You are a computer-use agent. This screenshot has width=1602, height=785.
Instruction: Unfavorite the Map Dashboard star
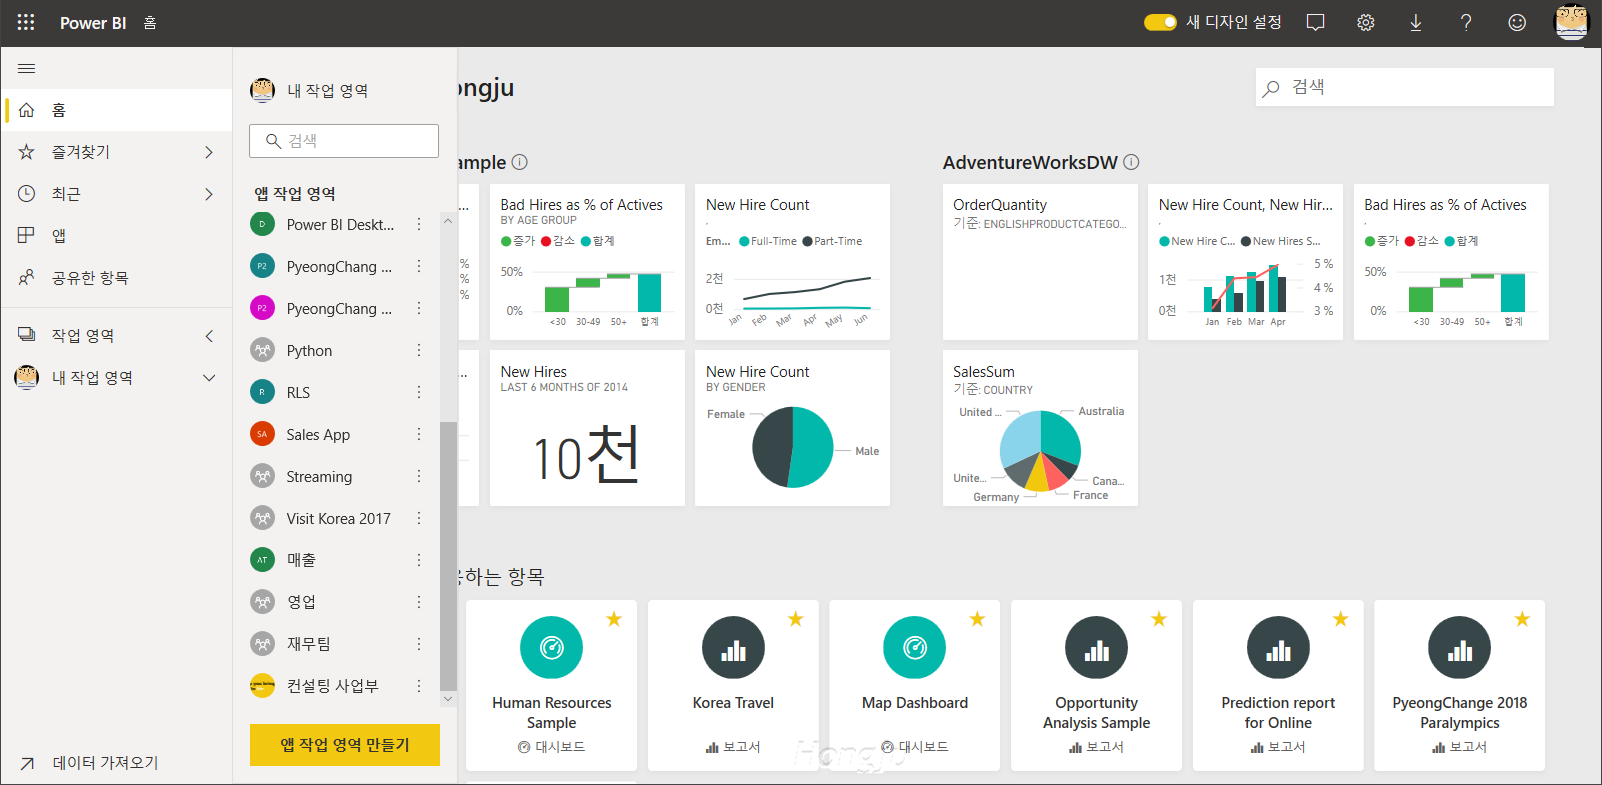pos(977,619)
